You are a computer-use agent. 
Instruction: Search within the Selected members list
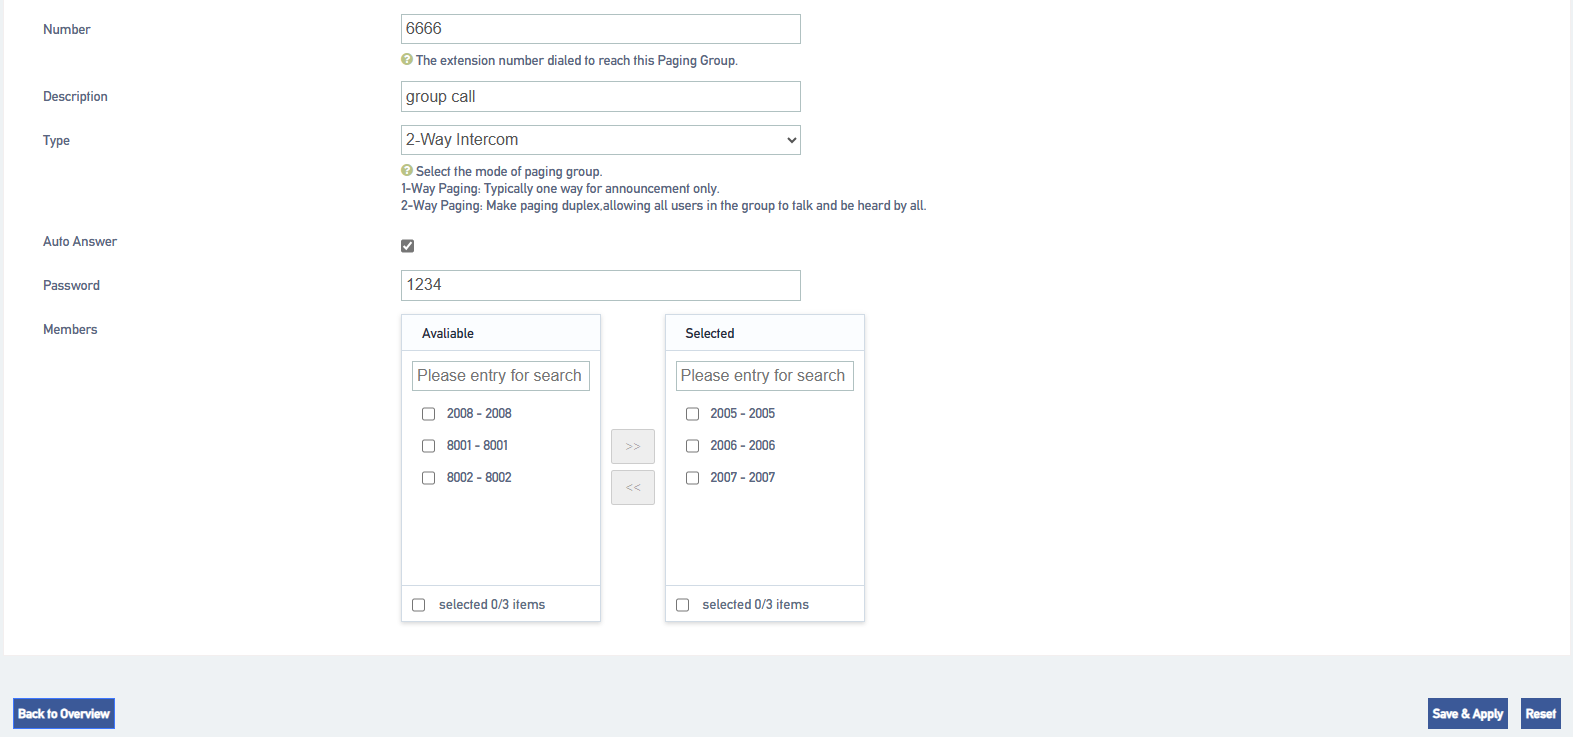[x=765, y=376]
